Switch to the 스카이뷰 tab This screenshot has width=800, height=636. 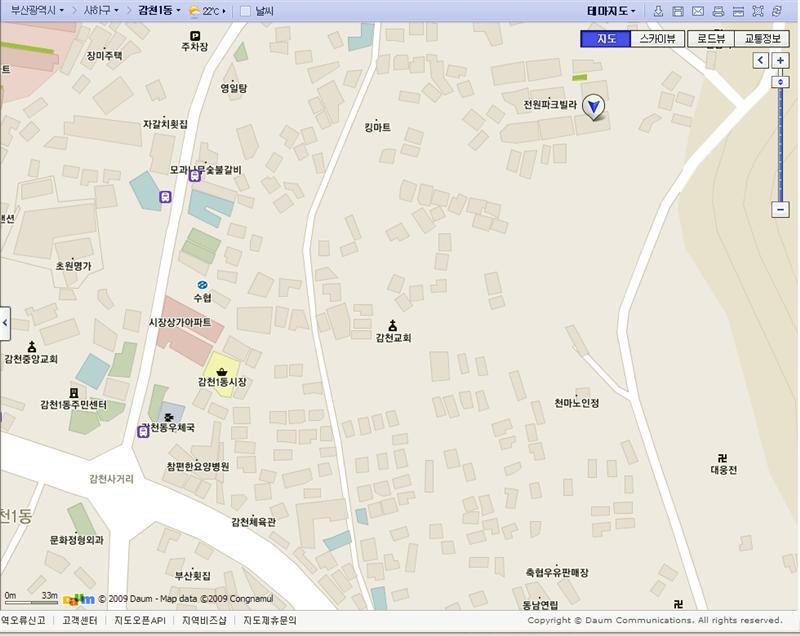(657, 39)
